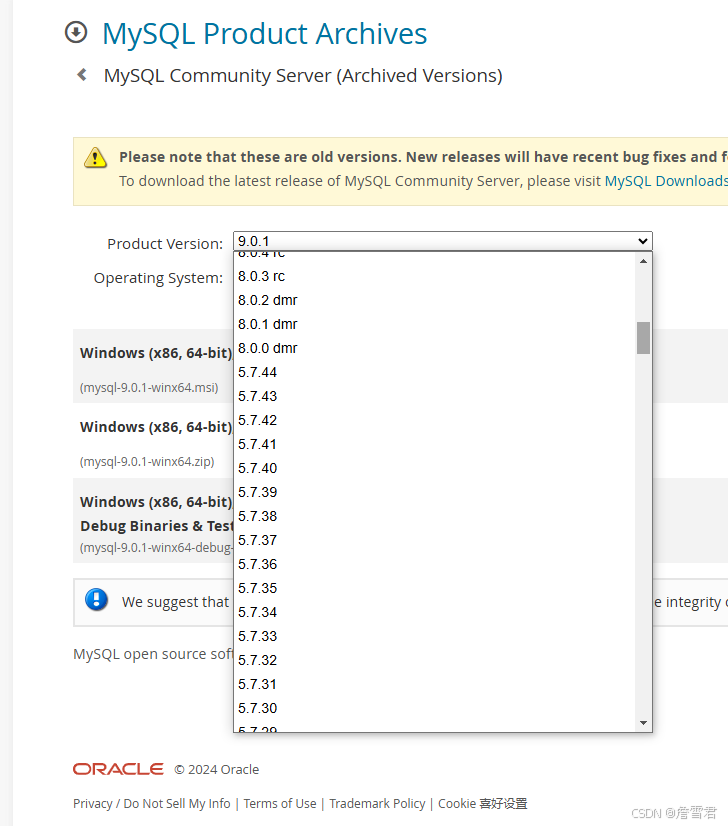Open the Product Version dropdown showing 9.0.1

point(442,241)
